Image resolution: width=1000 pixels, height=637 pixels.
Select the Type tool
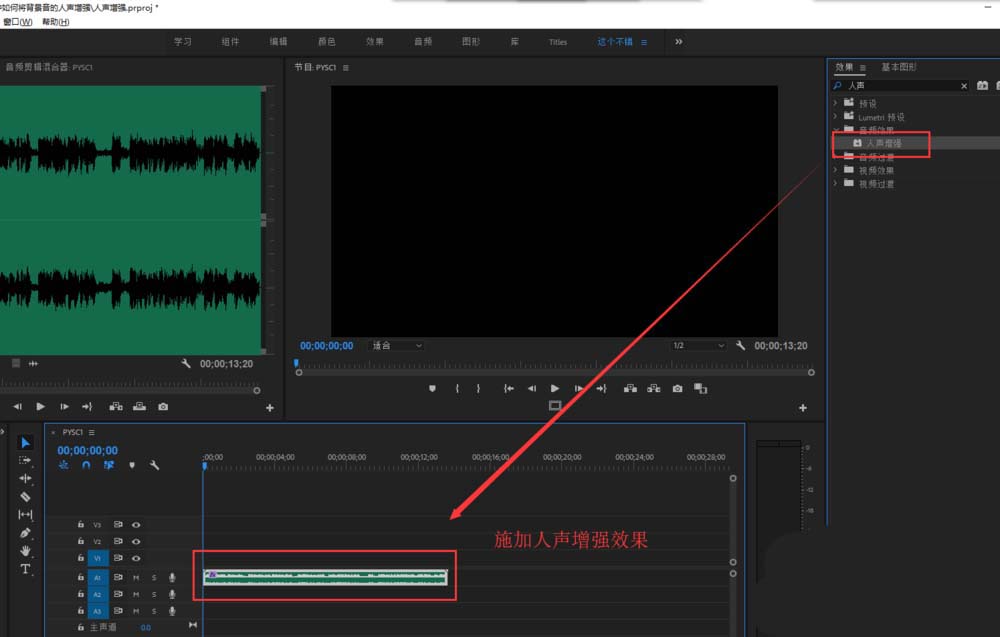25,569
